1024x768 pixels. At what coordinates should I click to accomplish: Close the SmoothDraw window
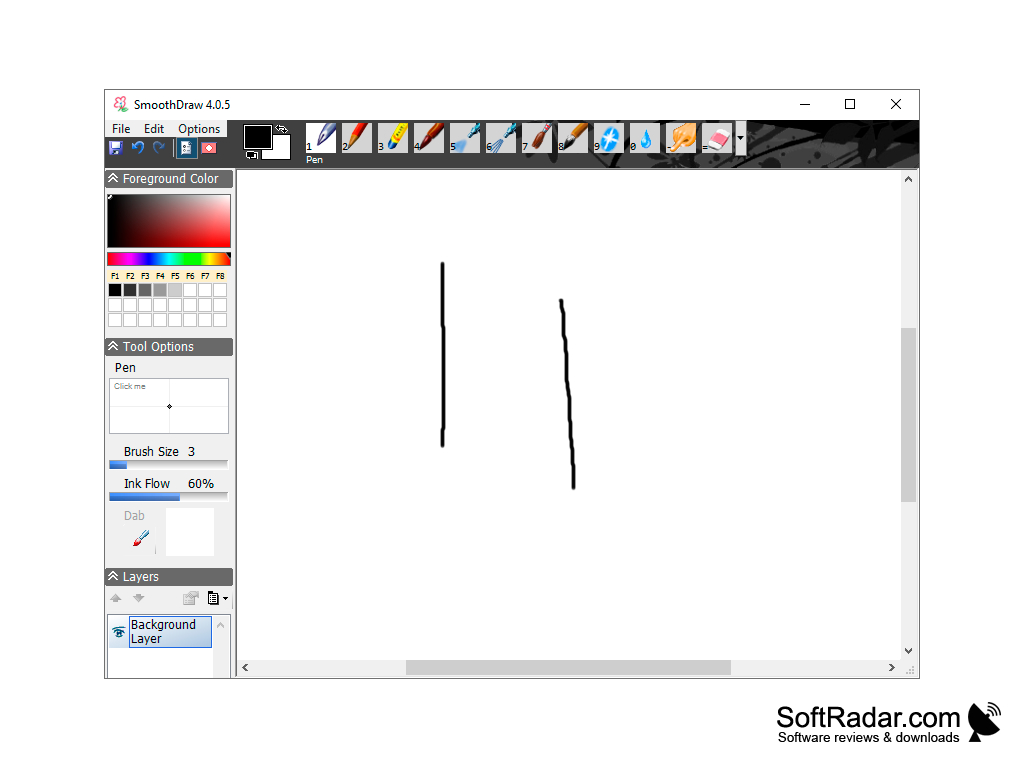[896, 104]
